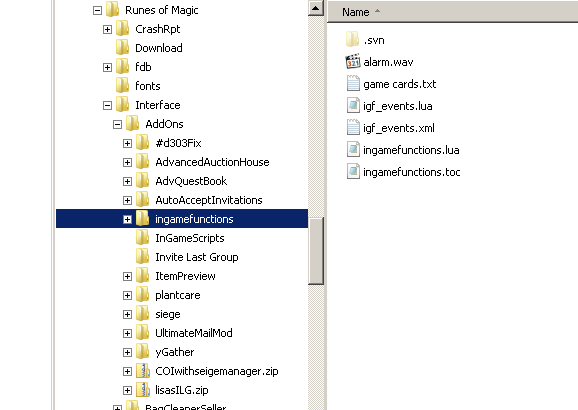Expand the CrashRpt folder node
This screenshot has height=410, width=578.
pyautogui.click(x=107, y=29)
